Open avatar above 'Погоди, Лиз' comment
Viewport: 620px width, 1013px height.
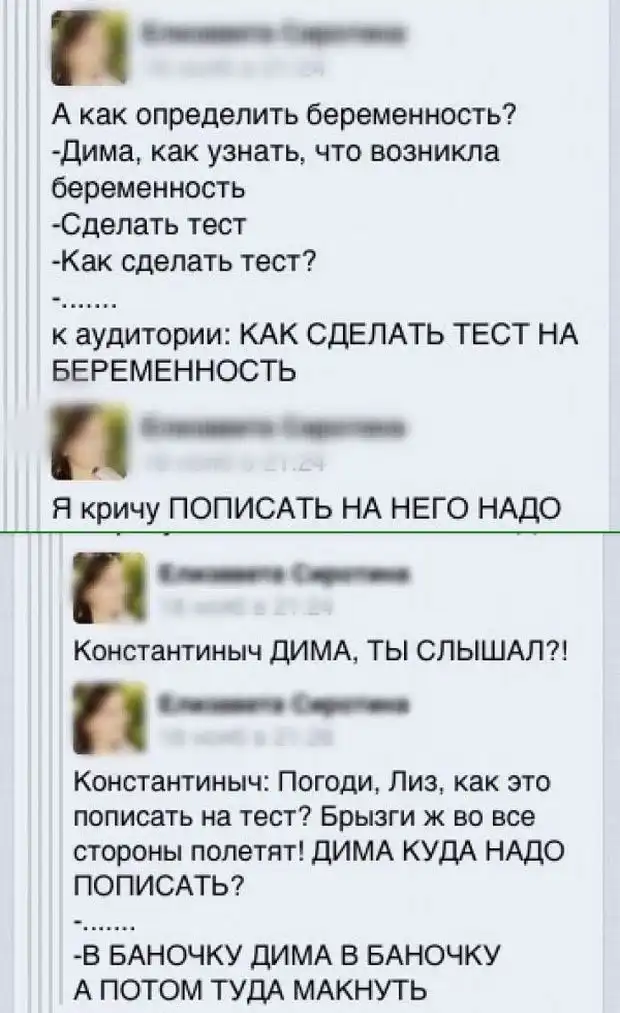(x=110, y=718)
